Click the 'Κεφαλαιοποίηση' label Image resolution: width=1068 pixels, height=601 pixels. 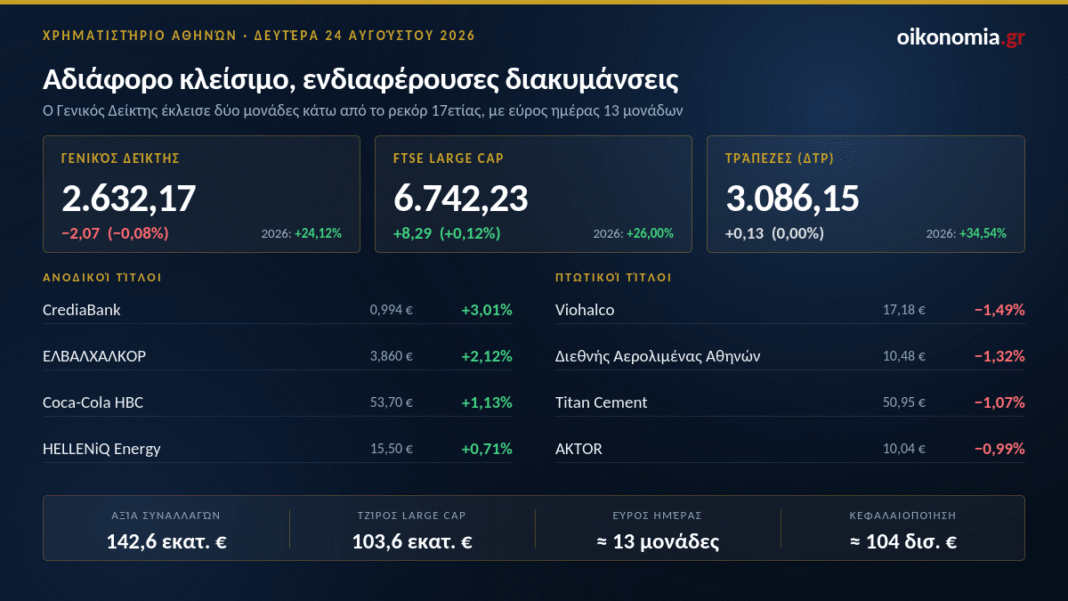(903, 516)
